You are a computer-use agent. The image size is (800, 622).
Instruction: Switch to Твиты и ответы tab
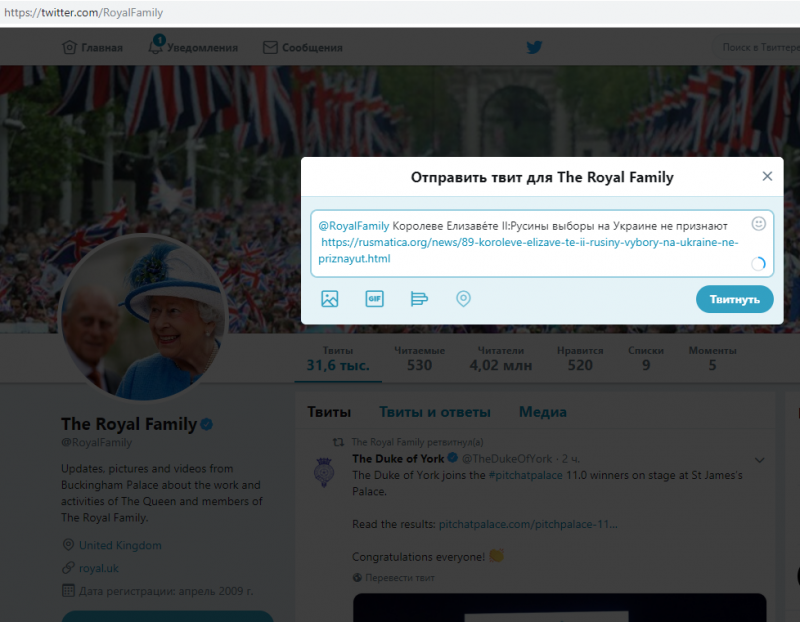[x=435, y=412]
